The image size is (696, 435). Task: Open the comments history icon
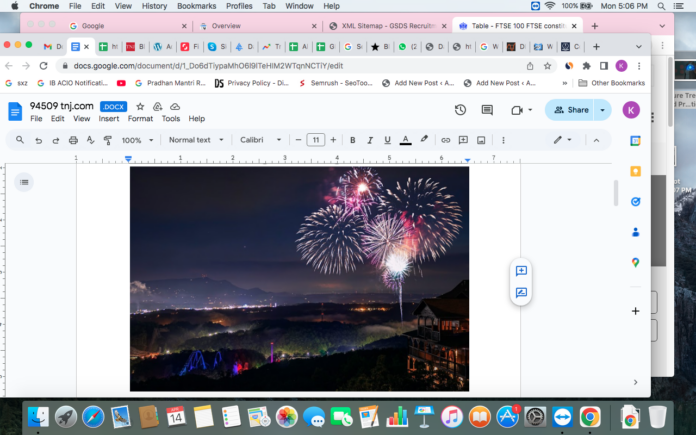(x=487, y=110)
